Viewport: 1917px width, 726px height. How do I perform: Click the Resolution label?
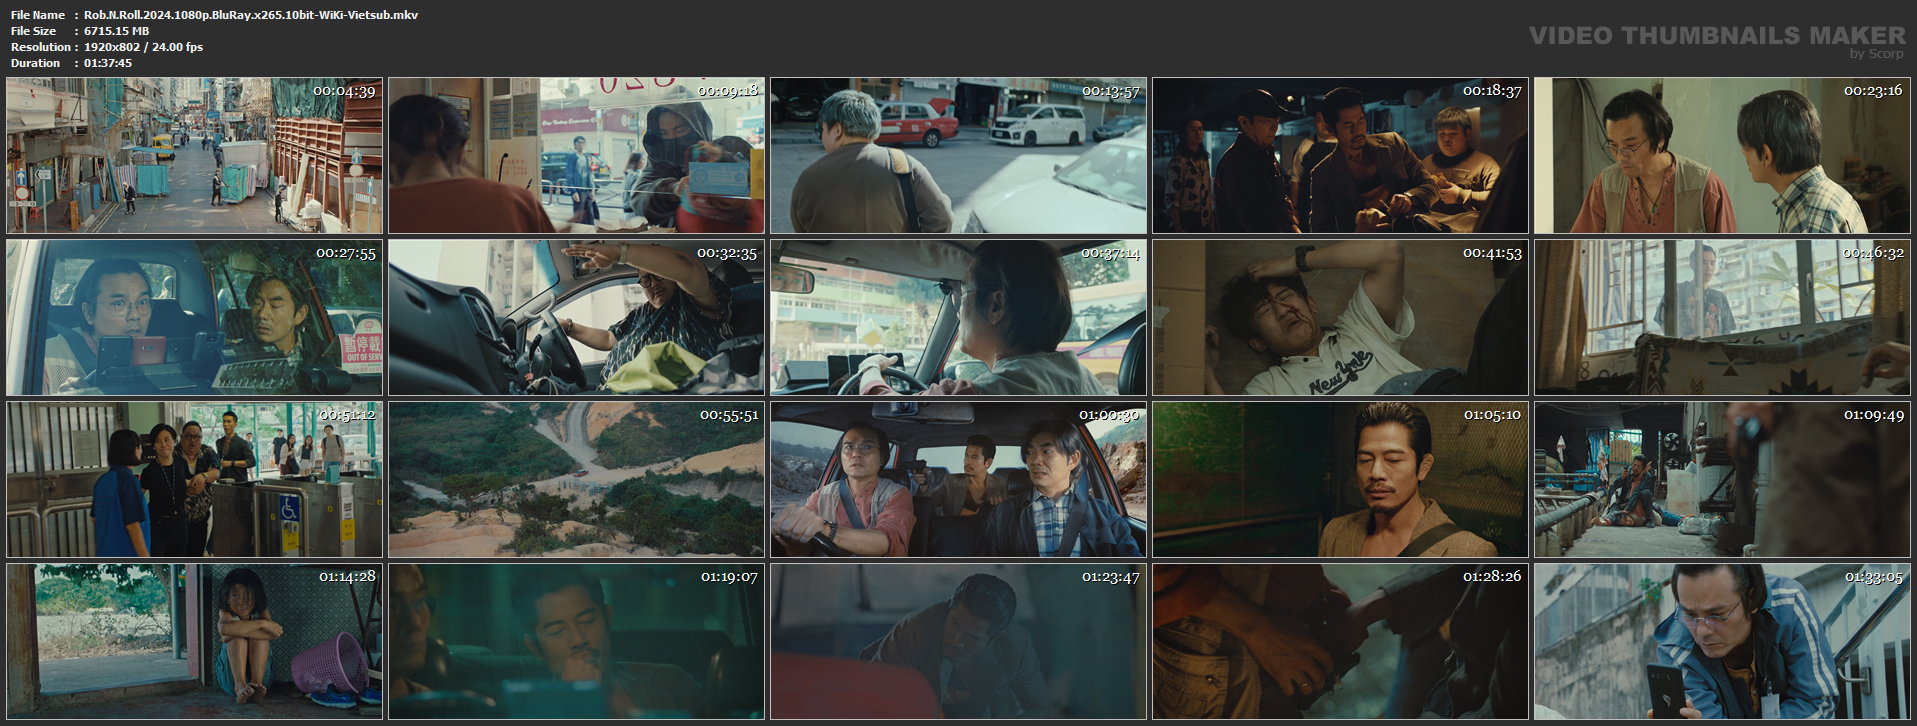click(x=41, y=47)
